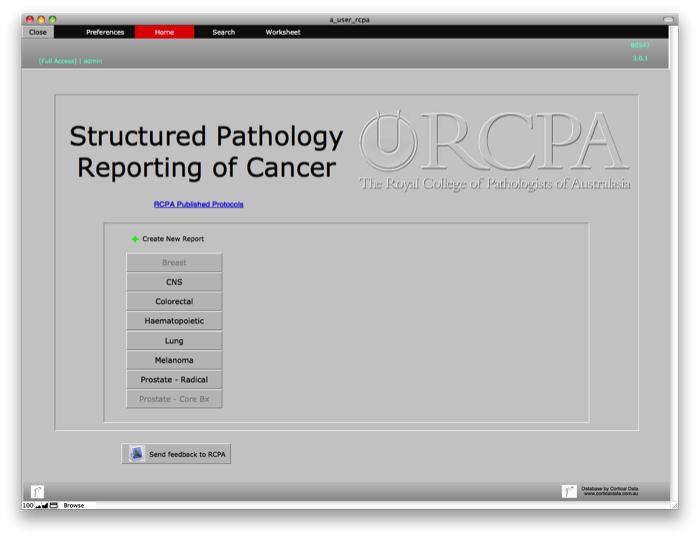Click the feedback icon on Send feedback button

[x=137, y=454]
